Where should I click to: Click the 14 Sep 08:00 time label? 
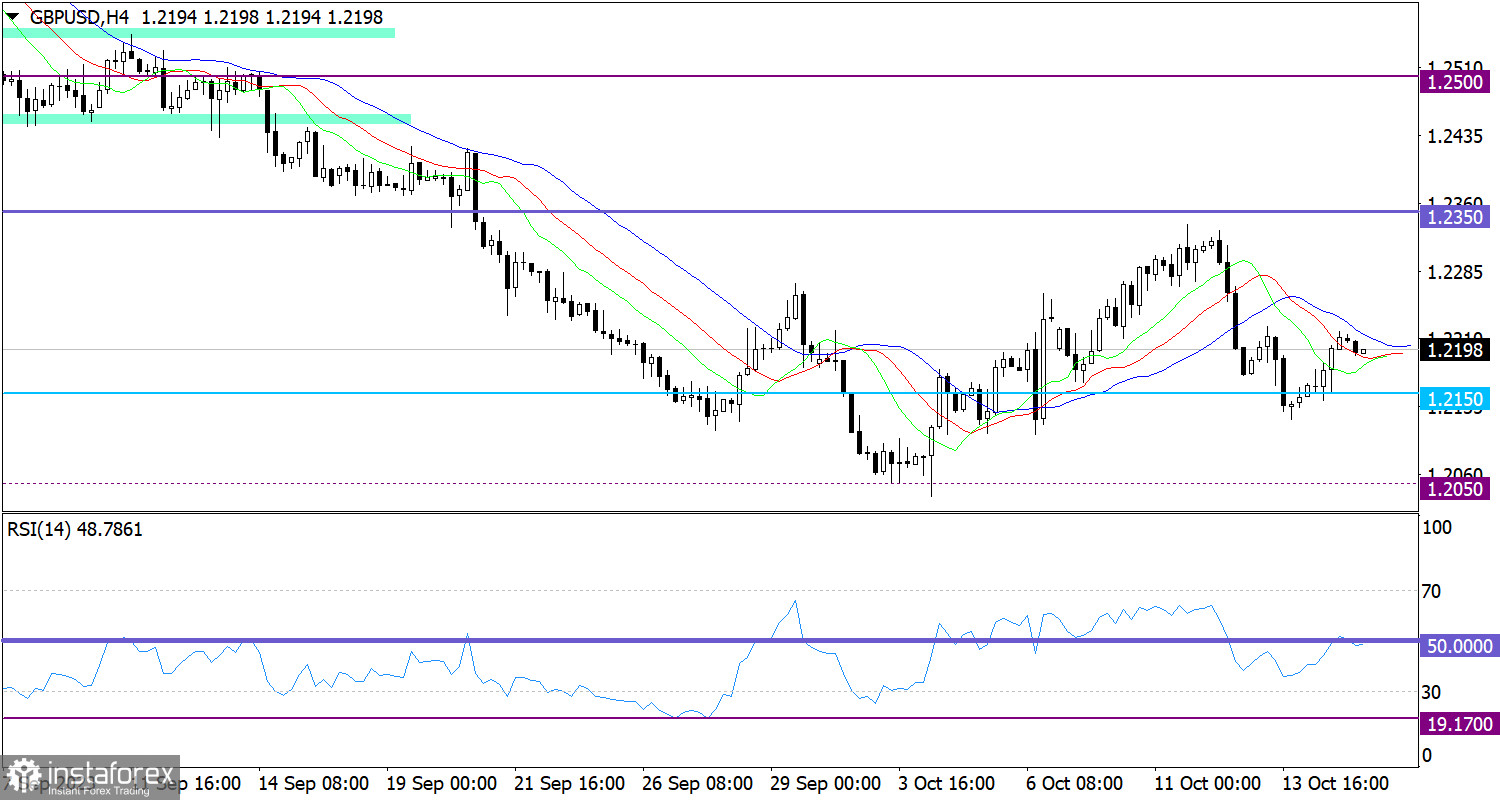(316, 781)
